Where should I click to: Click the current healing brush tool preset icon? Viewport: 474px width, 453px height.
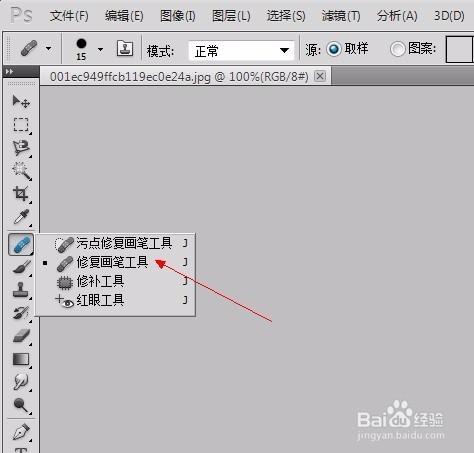pos(29,49)
